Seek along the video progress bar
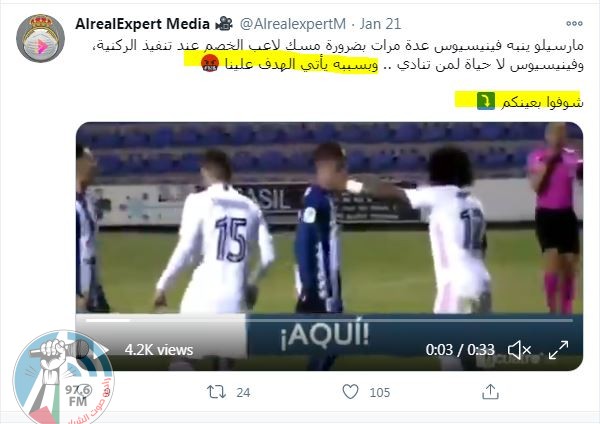The height and width of the screenshot is (424, 600). [329, 320]
